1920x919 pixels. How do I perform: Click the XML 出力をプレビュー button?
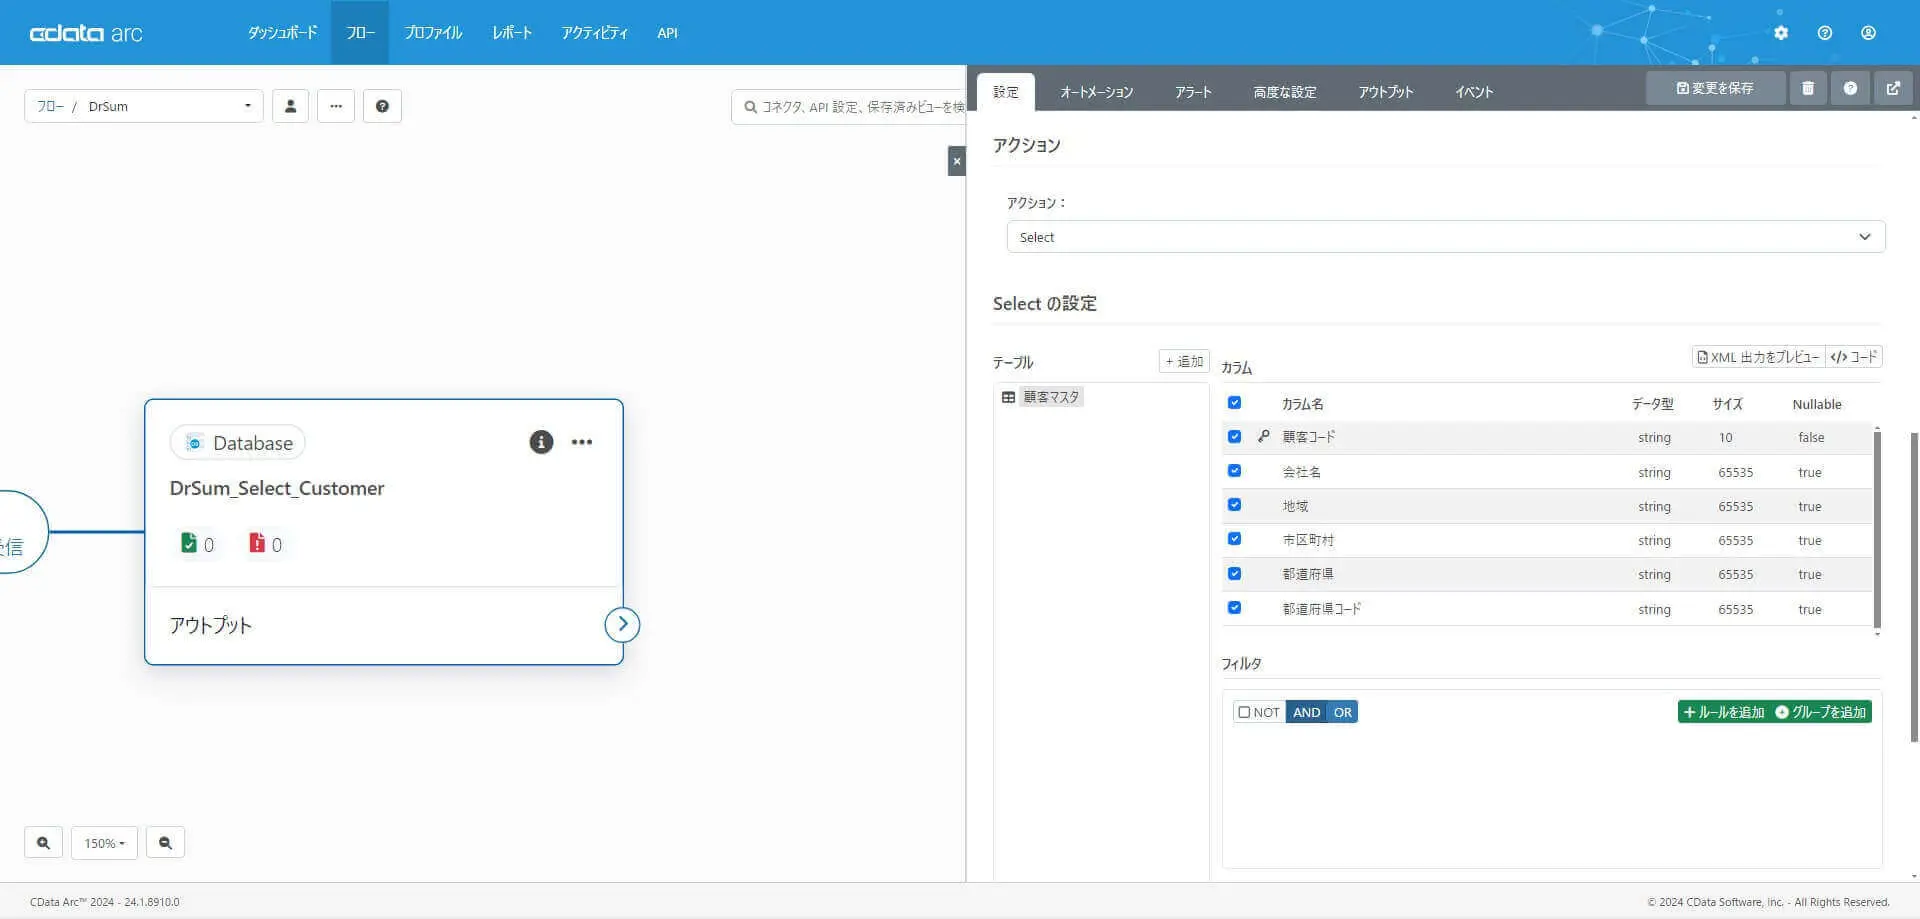(x=1758, y=357)
